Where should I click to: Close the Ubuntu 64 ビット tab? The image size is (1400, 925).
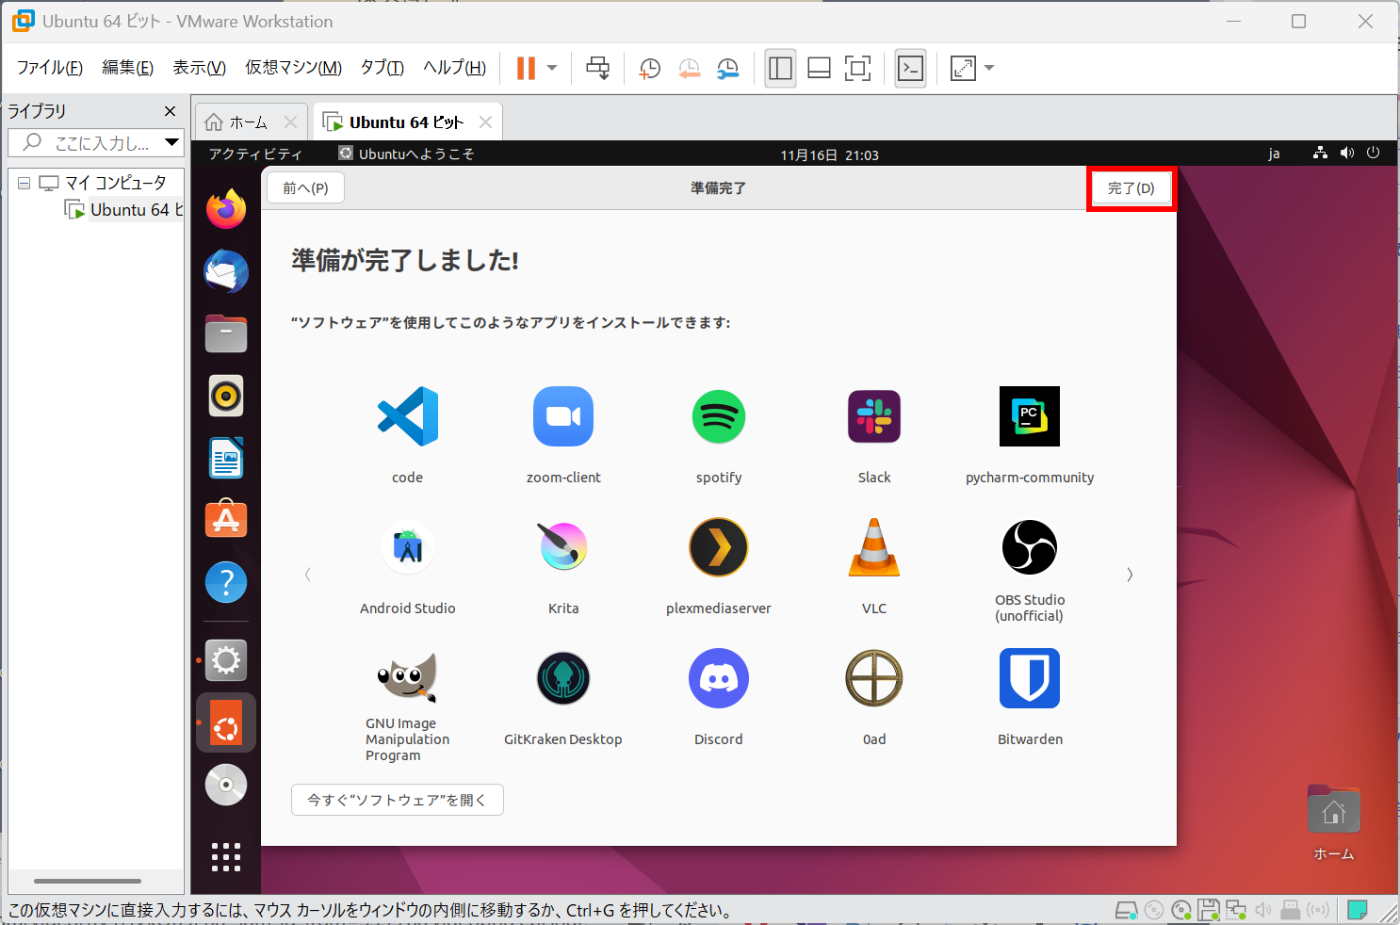pyautogui.click(x=485, y=122)
